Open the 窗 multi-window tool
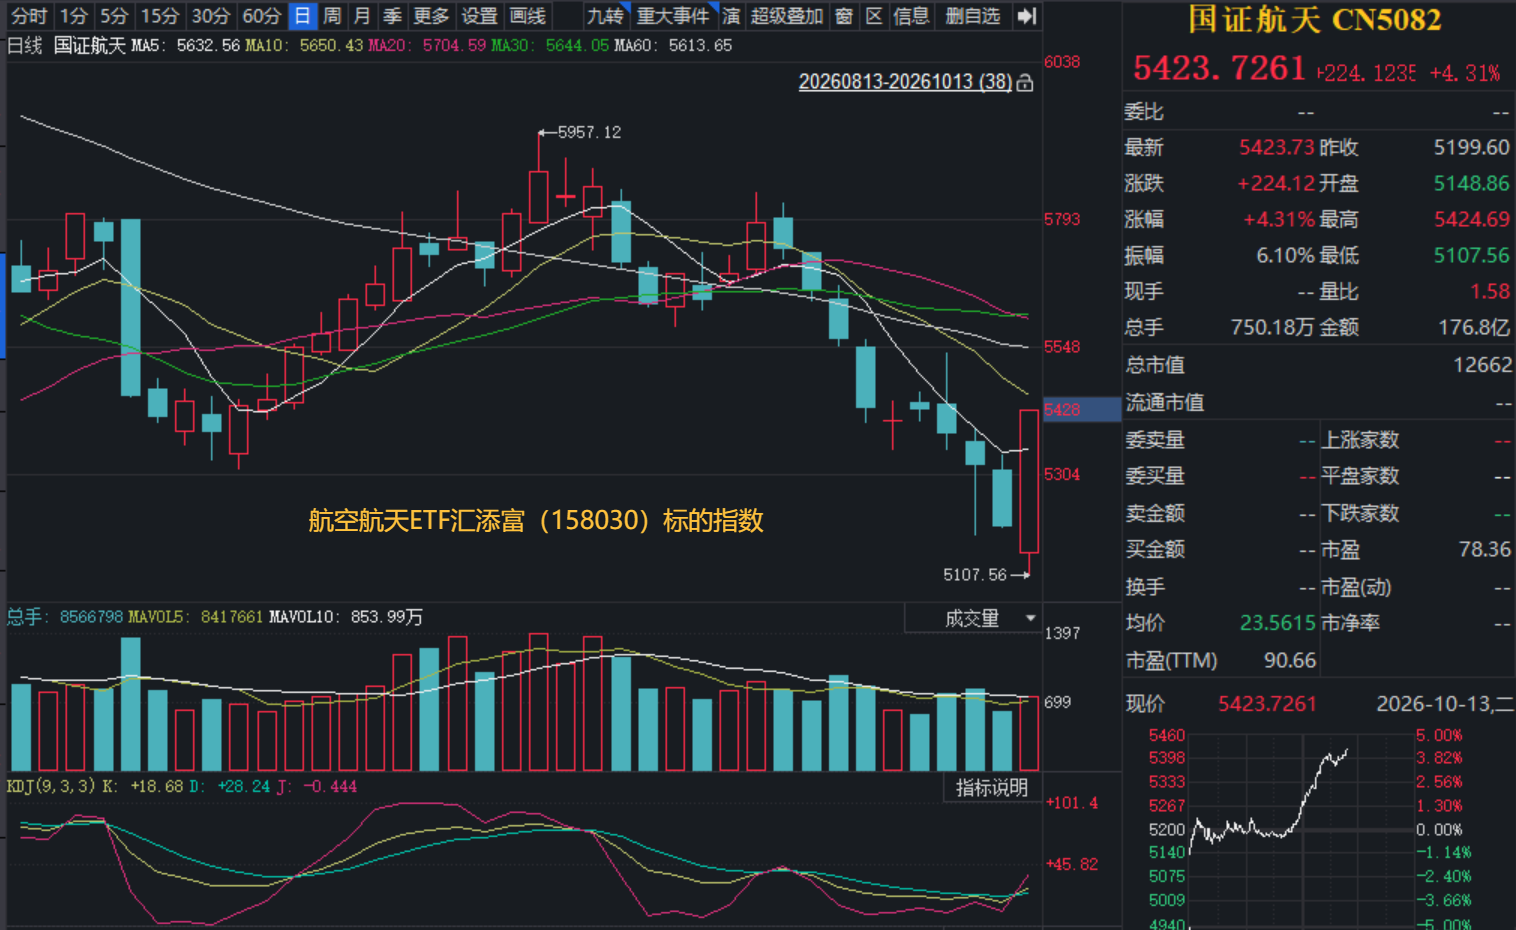This screenshot has width=1516, height=930. click(x=844, y=16)
